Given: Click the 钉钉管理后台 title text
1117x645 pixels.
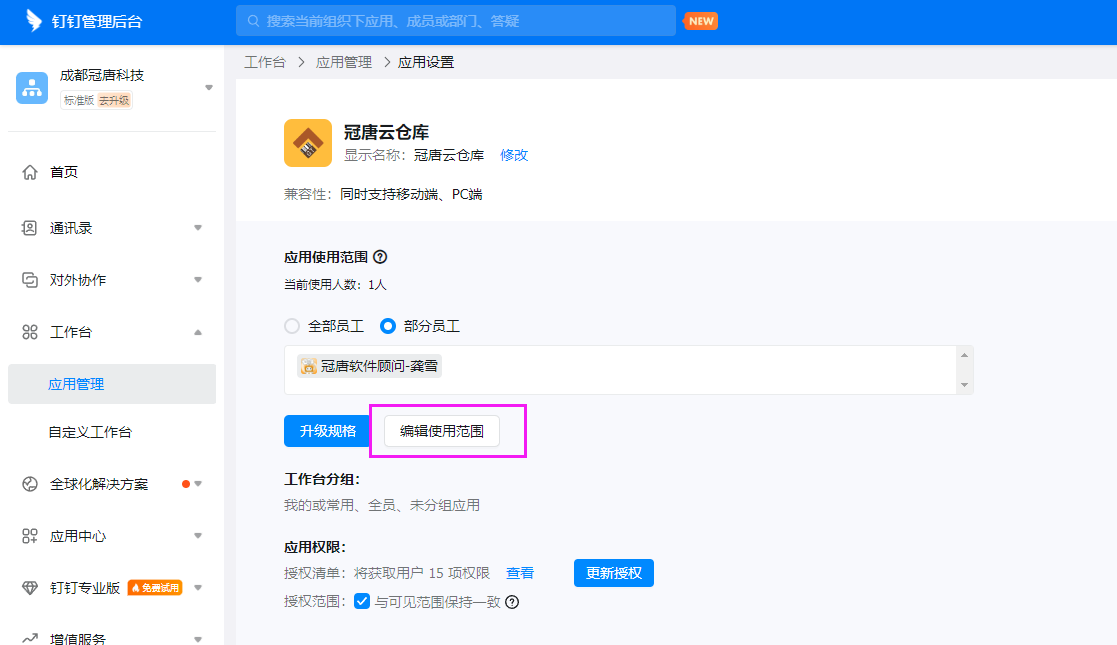Looking at the screenshot, I should click(98, 21).
